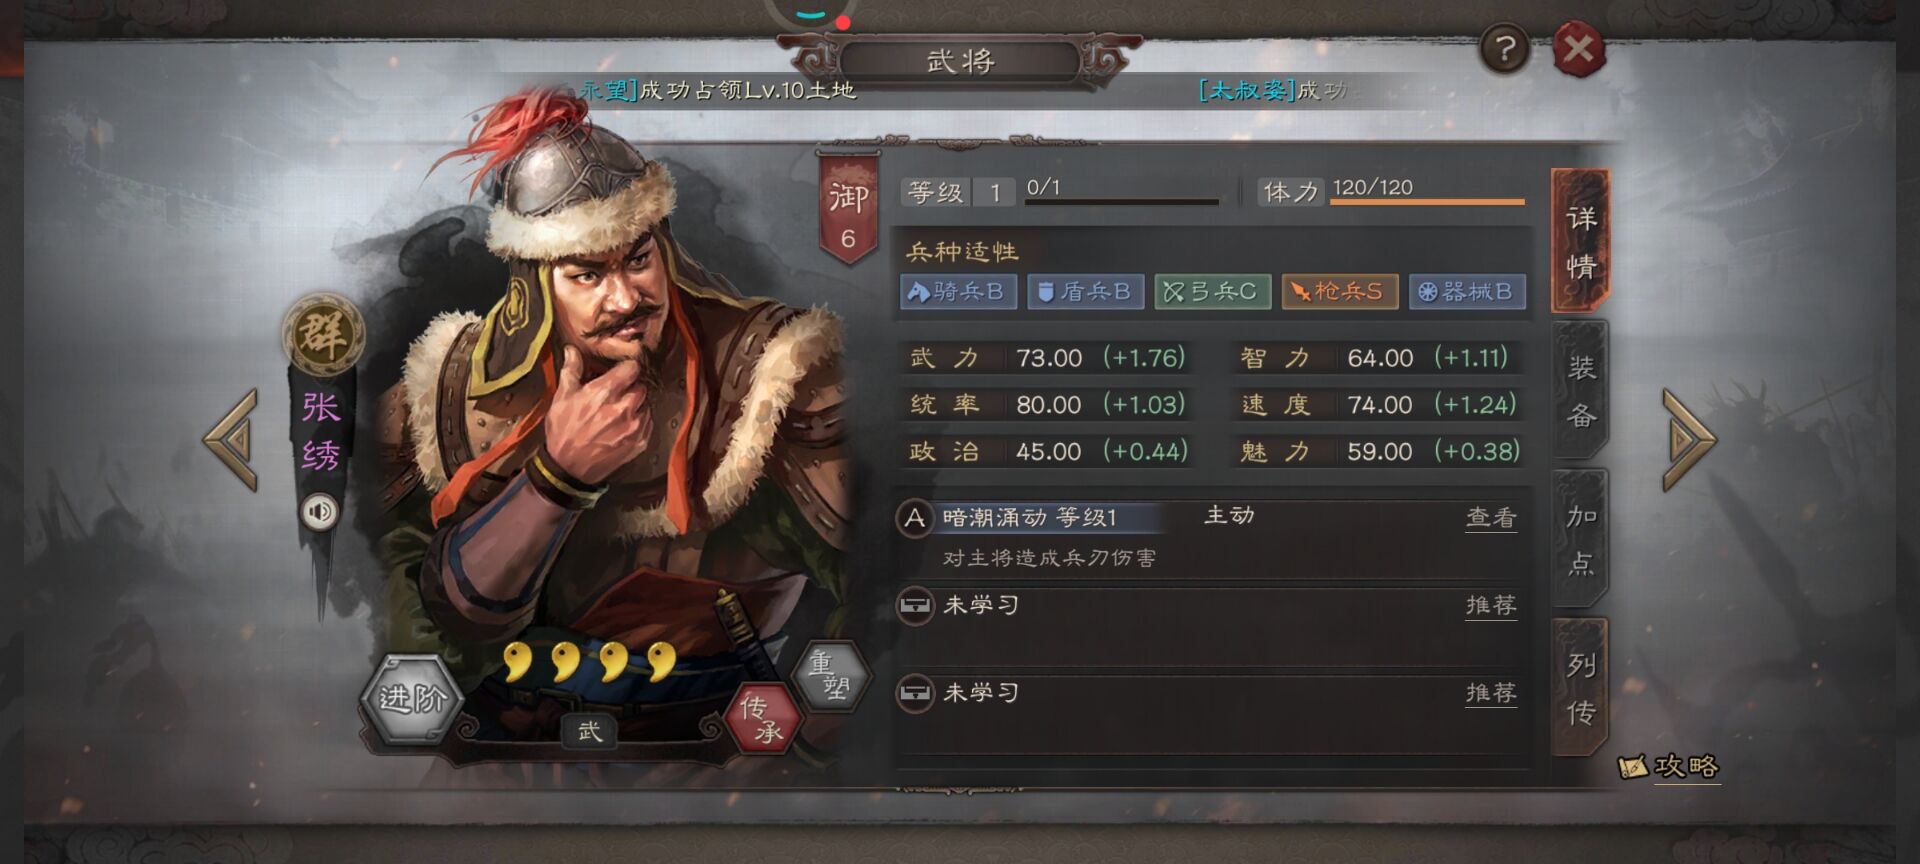1920x864 pixels.
Task: Click 推荐 on first unlearned skill slot
Action: (1491, 605)
